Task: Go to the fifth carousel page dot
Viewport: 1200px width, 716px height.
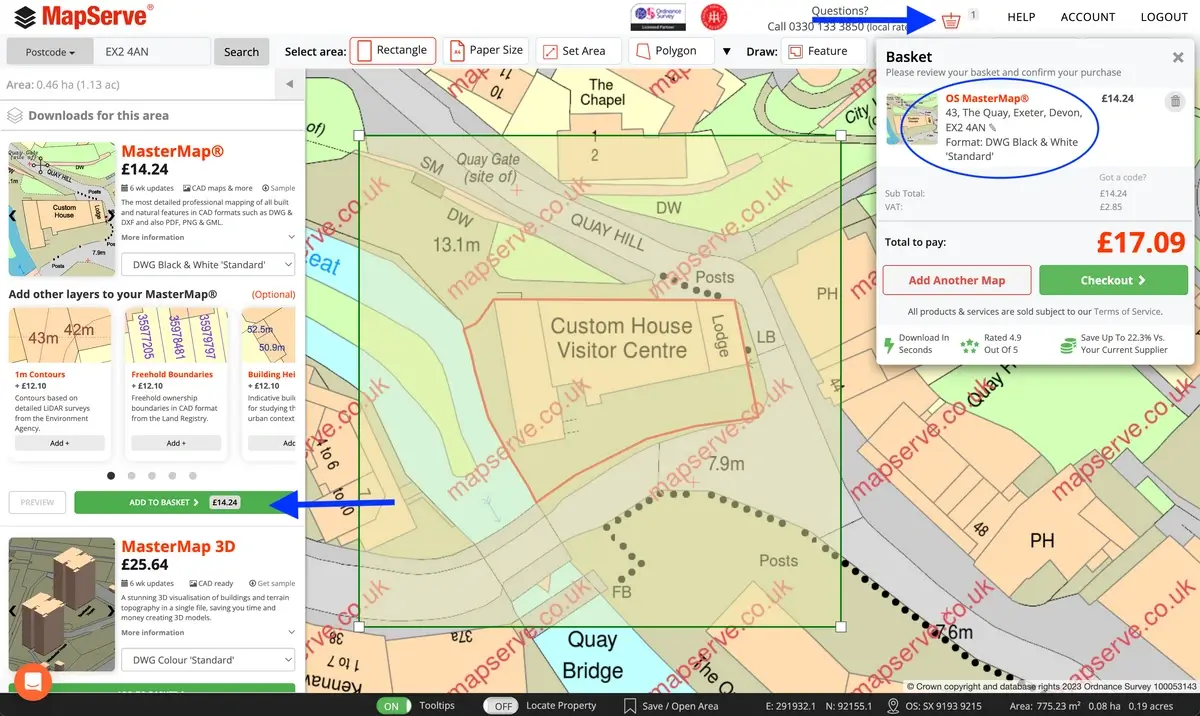Action: pyautogui.click(x=193, y=476)
